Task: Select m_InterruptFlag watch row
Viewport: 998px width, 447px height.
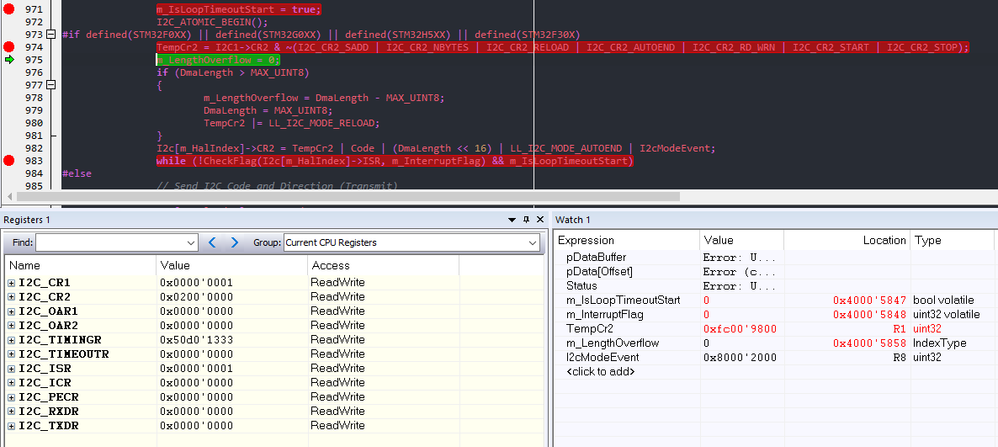Action: tap(773, 315)
